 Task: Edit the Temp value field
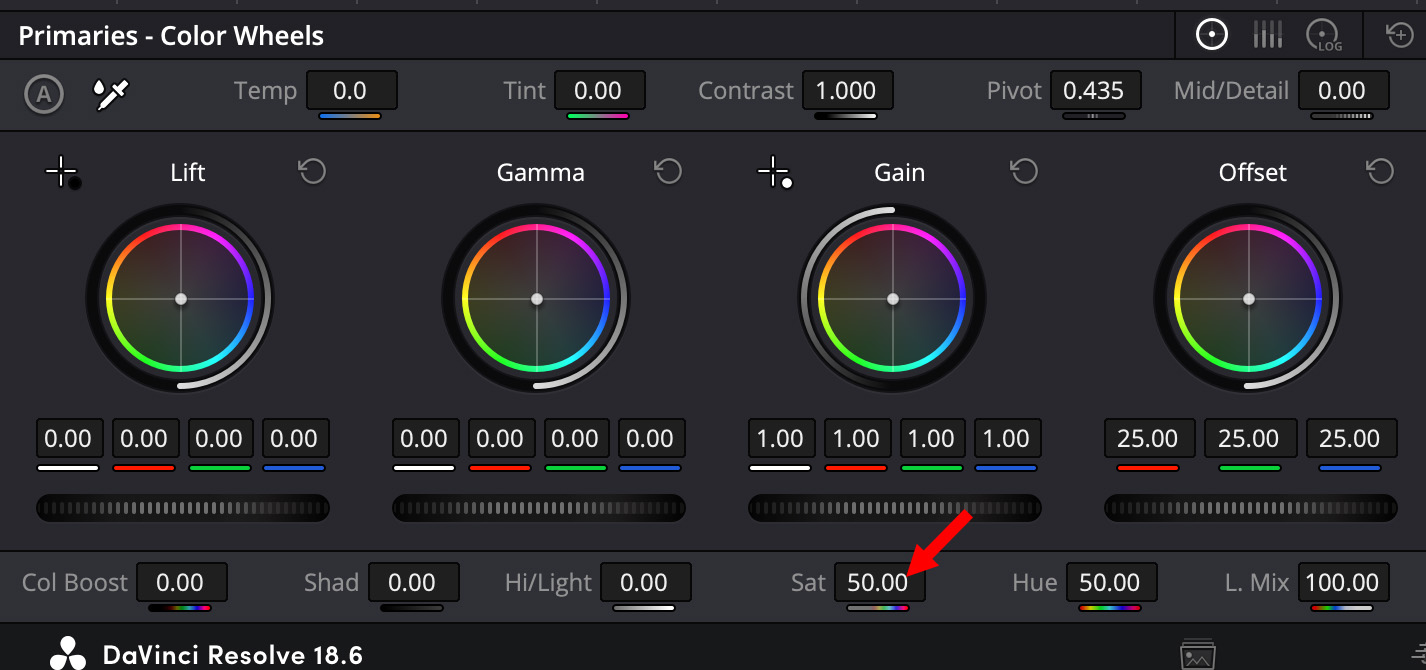point(352,90)
